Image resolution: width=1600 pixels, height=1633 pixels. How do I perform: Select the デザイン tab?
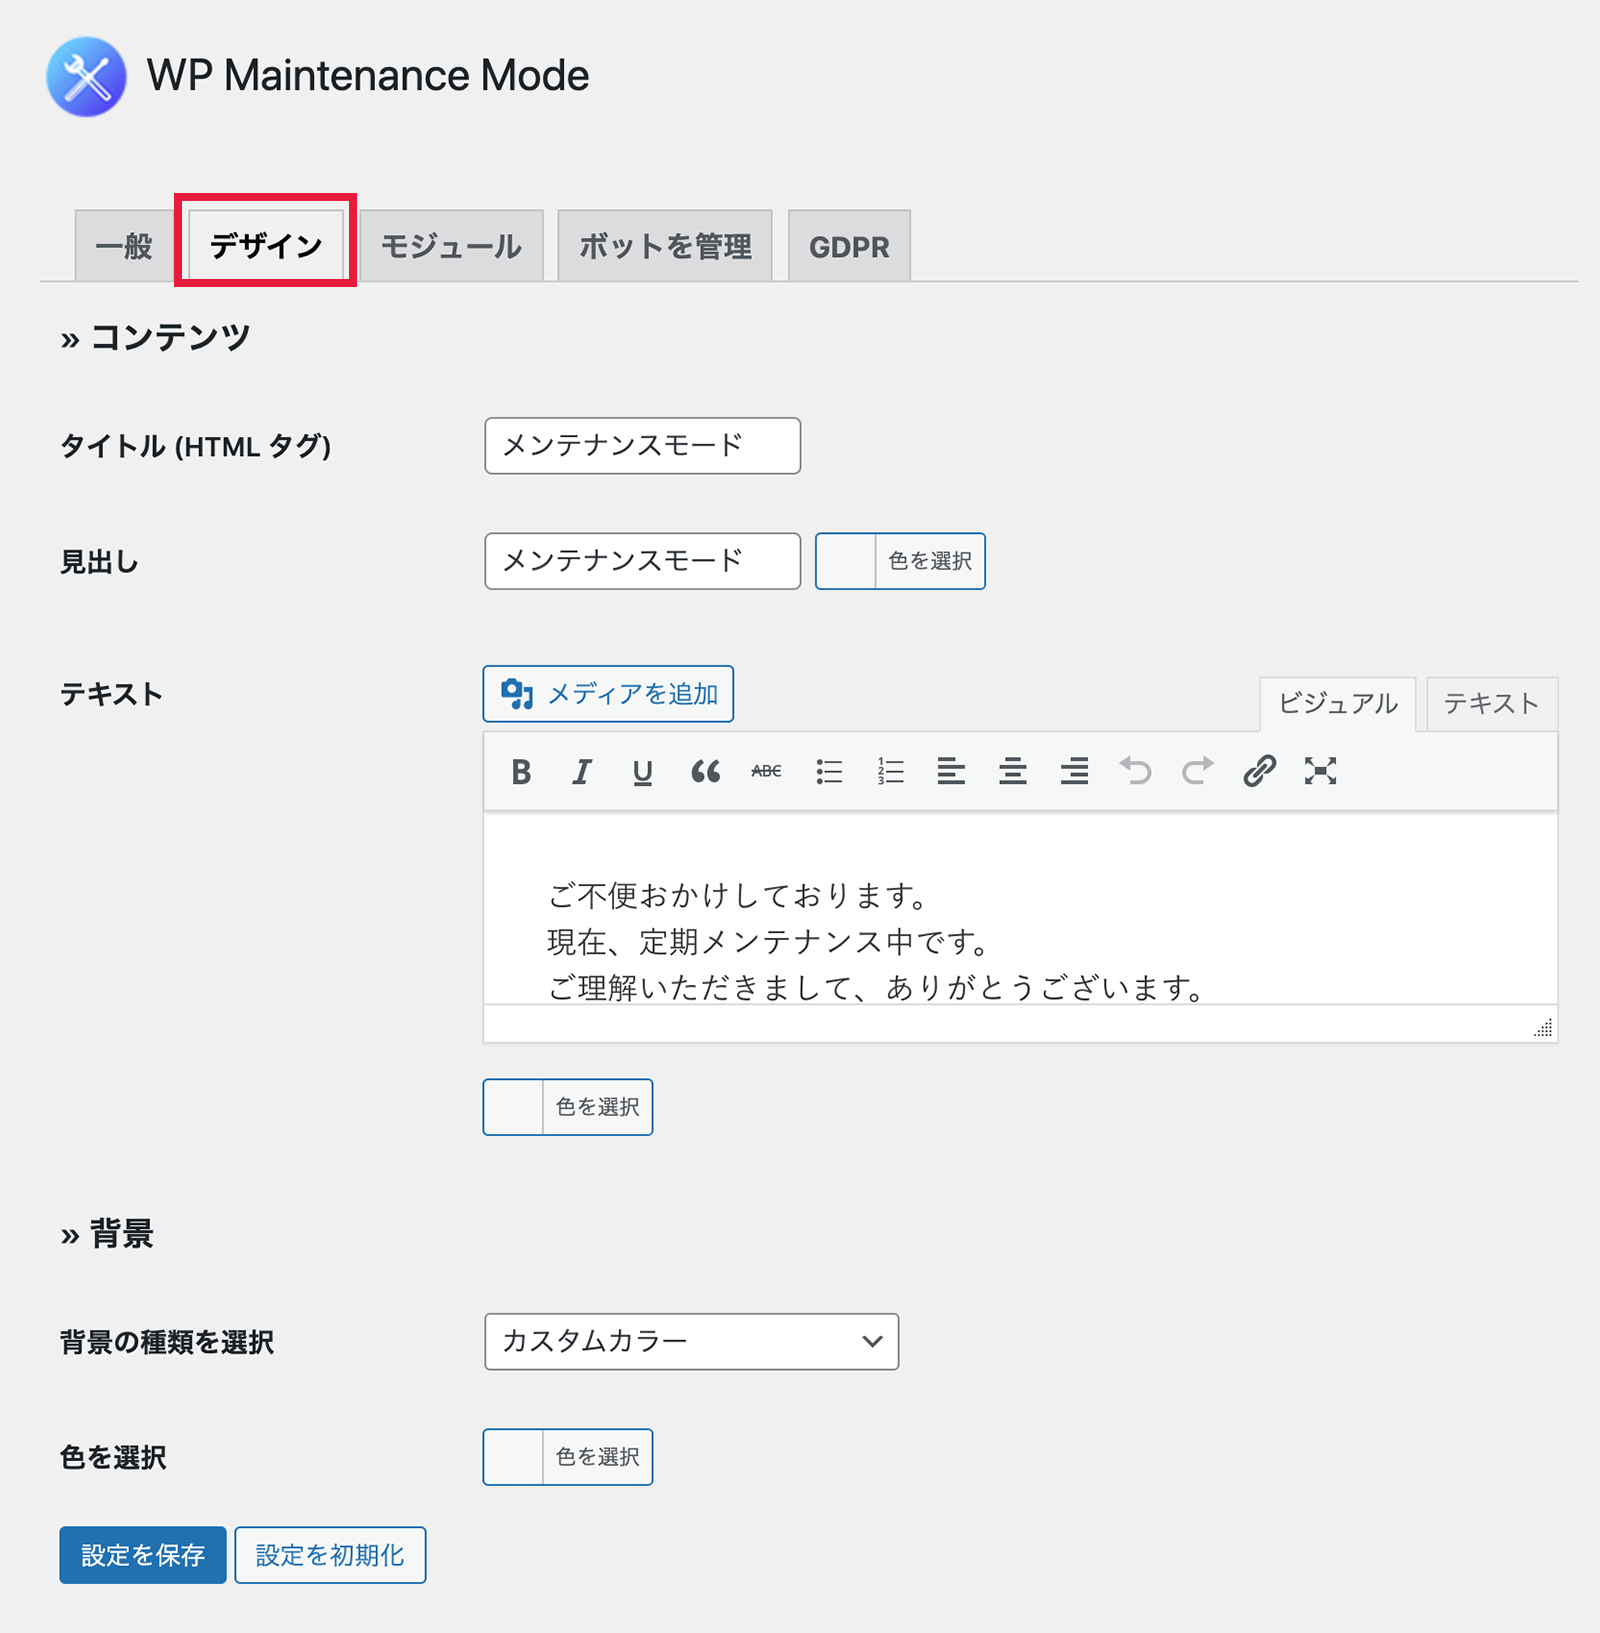point(266,245)
